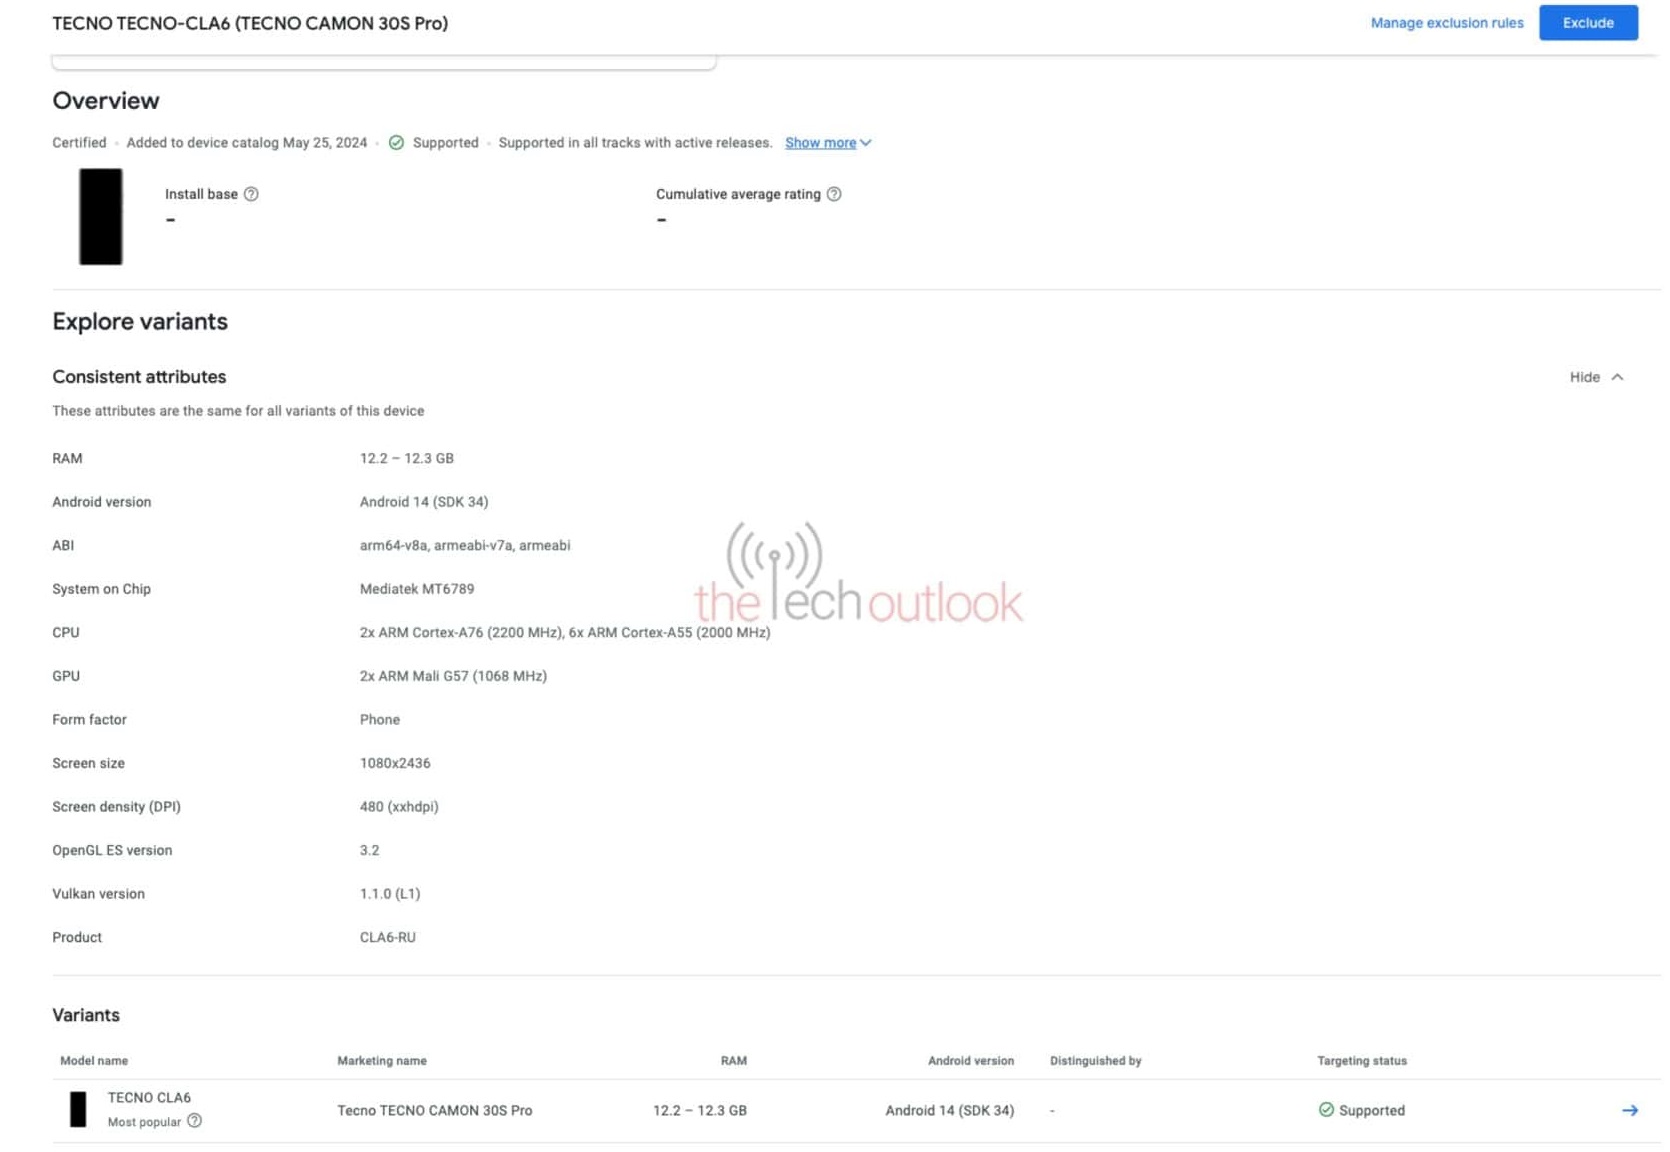The image size is (1670, 1152).
Task: Select the OpenGL ES 3.2 value
Action: click(x=370, y=850)
